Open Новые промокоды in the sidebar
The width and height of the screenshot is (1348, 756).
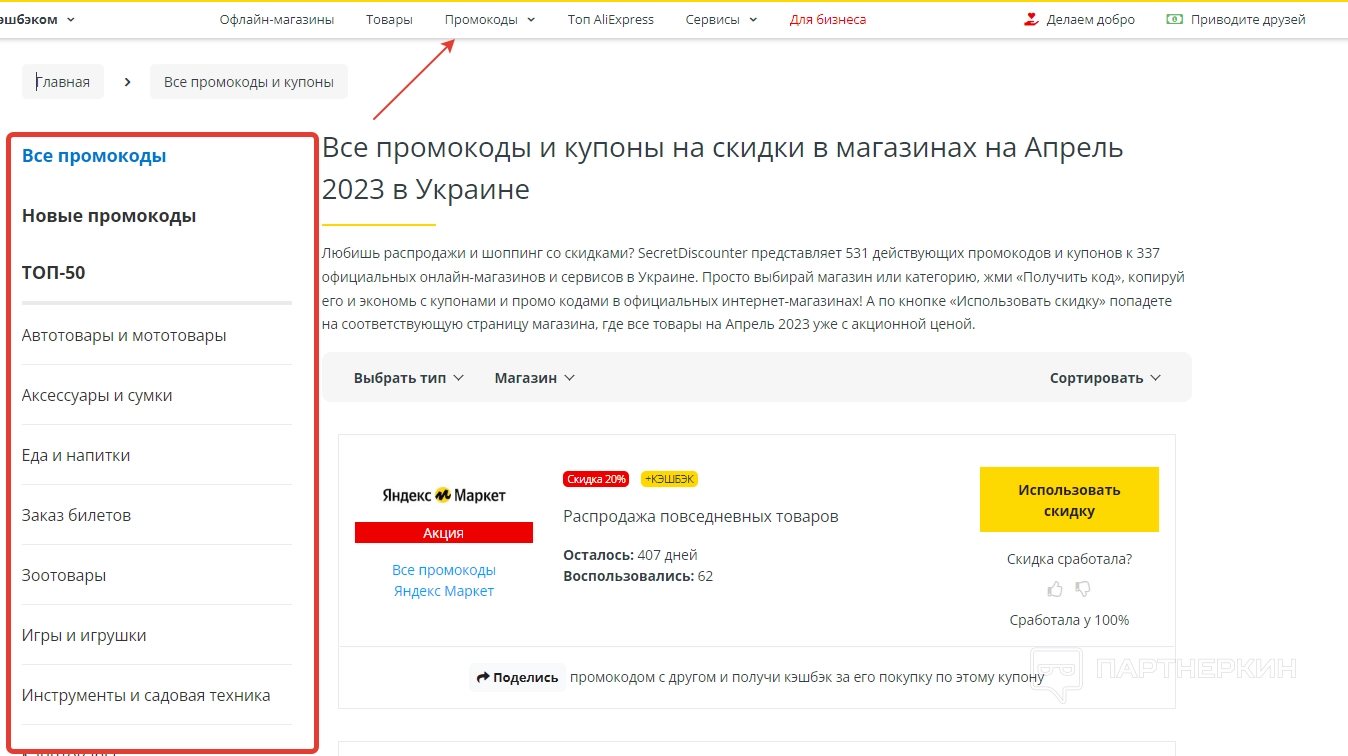point(109,216)
